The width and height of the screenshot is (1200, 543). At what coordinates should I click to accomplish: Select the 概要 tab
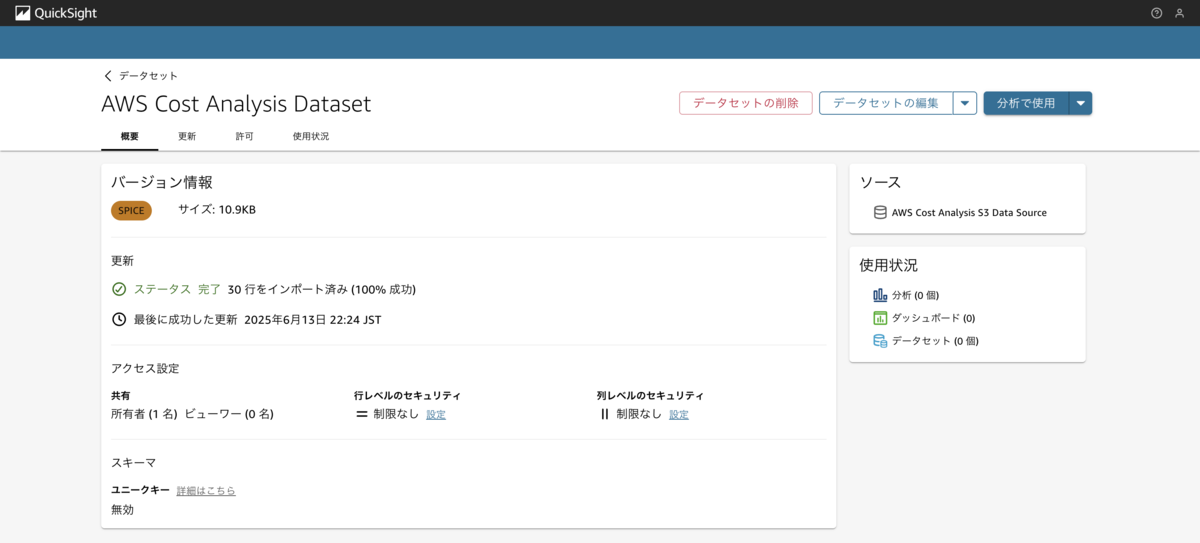point(130,136)
